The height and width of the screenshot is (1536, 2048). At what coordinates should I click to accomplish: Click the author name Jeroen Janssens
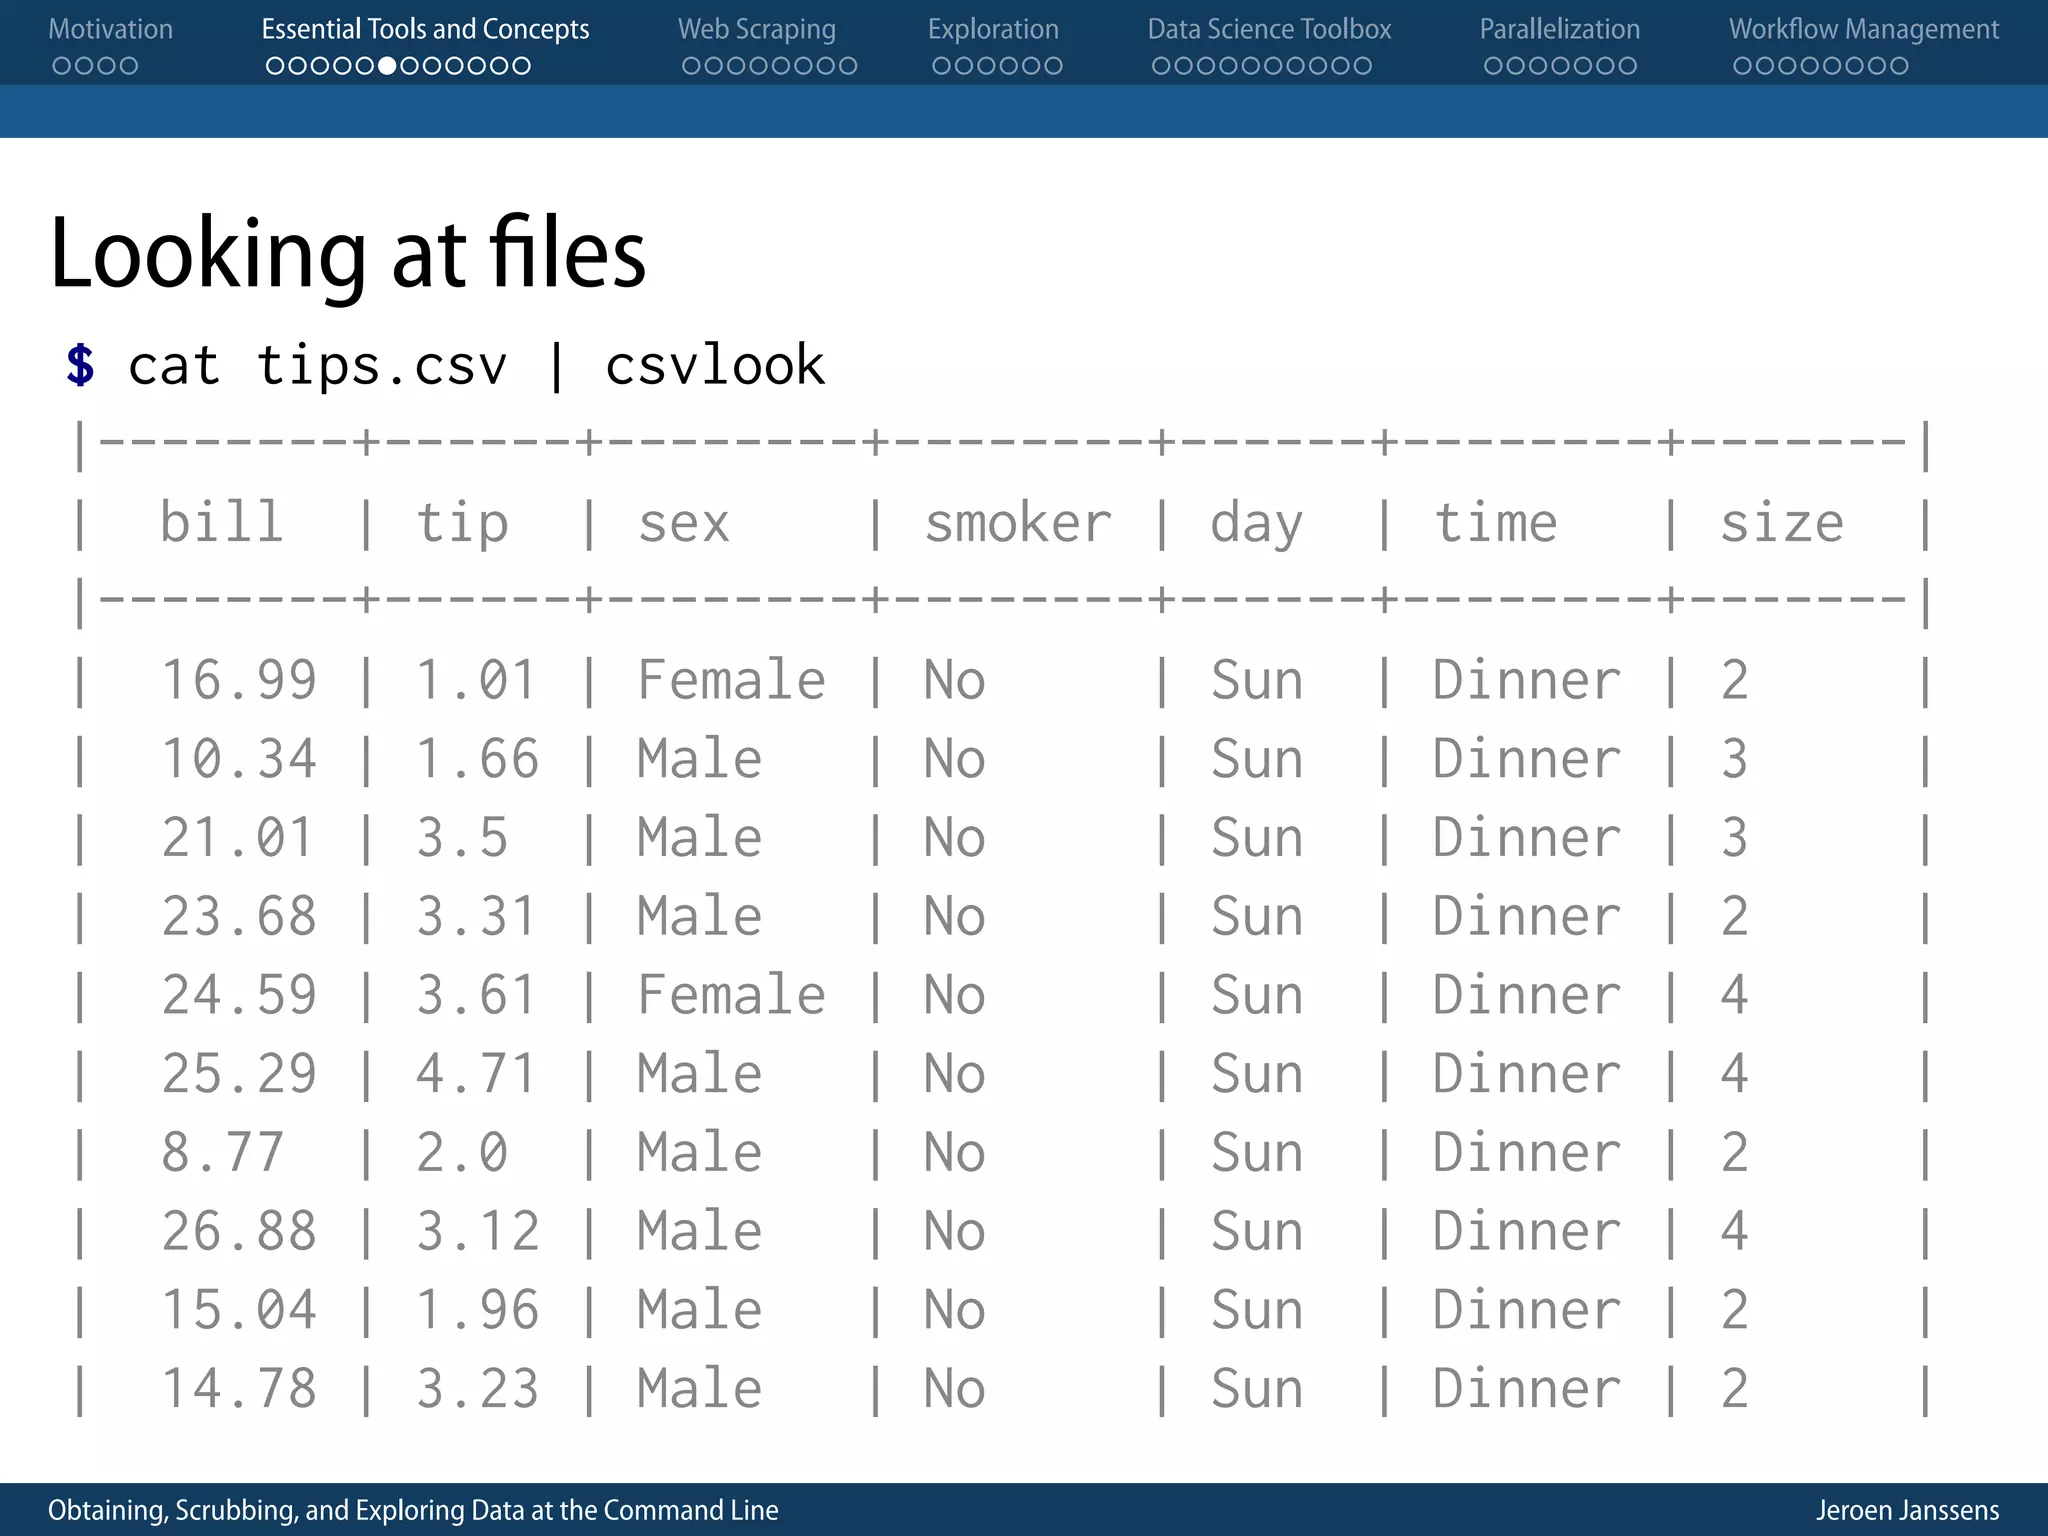pos(1908,1511)
